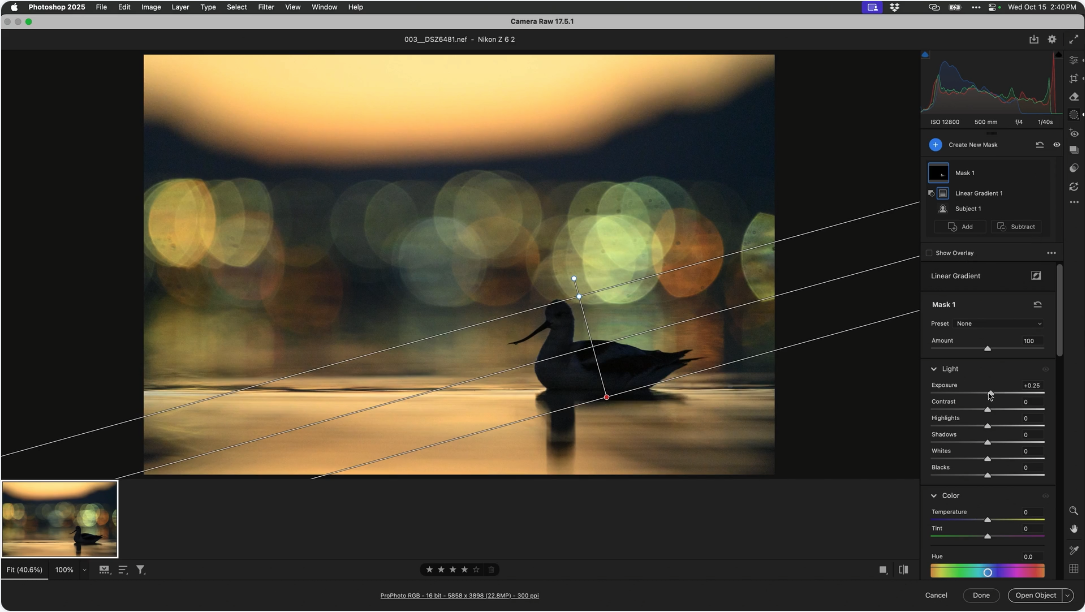
Task: Open the Layer menu
Action: click(x=180, y=7)
